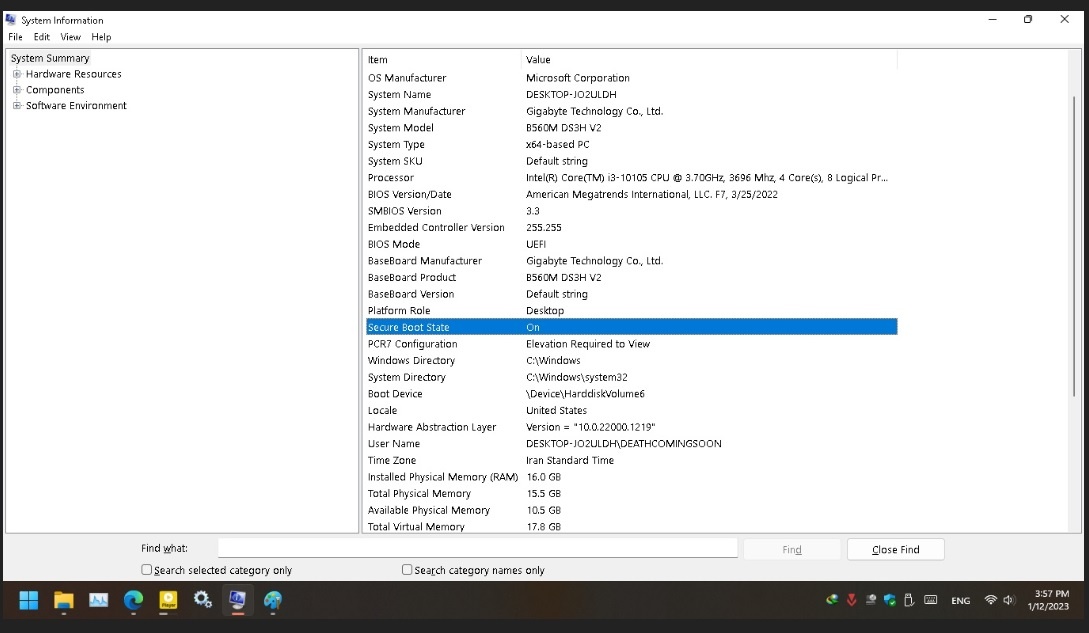Image resolution: width=1089 pixels, height=633 pixels.
Task: Select Components tree label
Action: click(55, 90)
